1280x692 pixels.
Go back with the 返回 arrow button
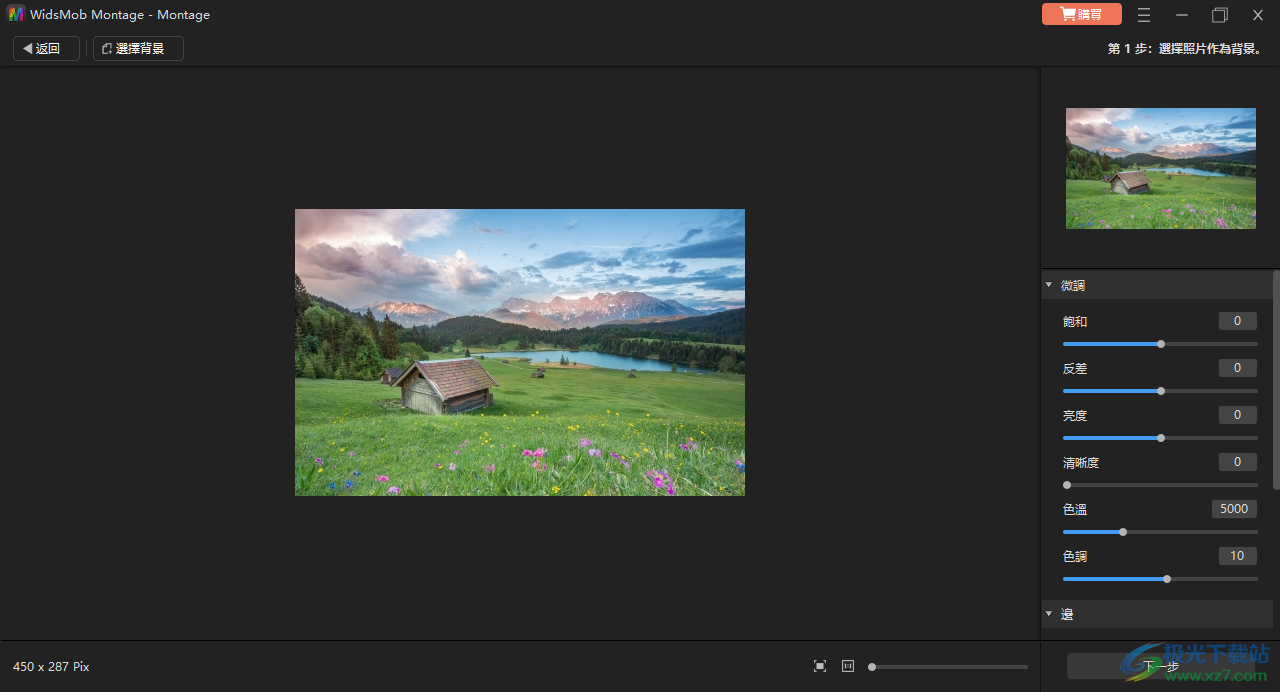[46, 48]
